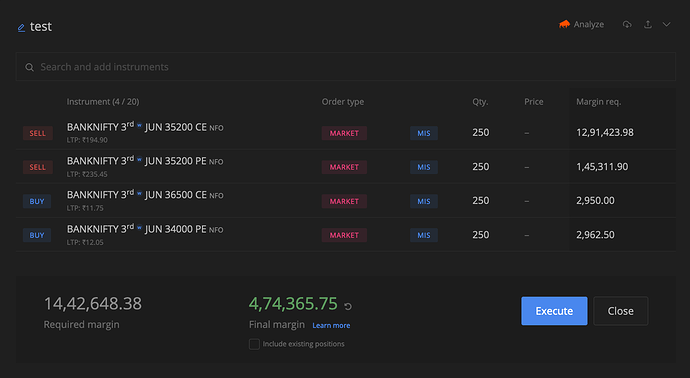690x378 pixels.
Task: Select BANKNIFTY JUN 36500 CE instrument name
Action: coord(137,195)
